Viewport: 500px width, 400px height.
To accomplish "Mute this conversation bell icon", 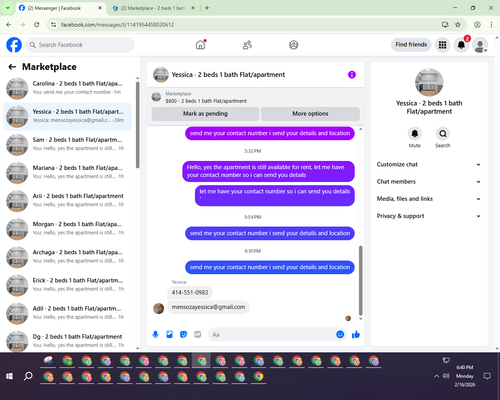I will tap(415, 134).
